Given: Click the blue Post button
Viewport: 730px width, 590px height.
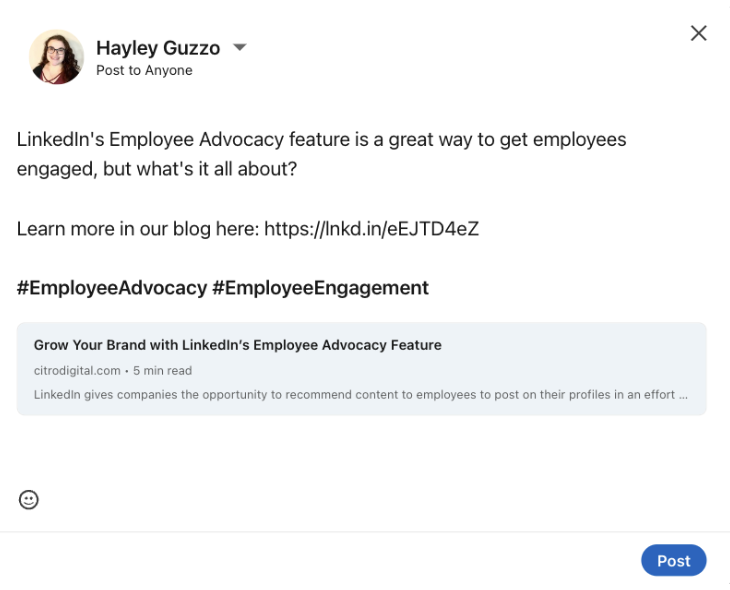Looking at the screenshot, I should (673, 560).
